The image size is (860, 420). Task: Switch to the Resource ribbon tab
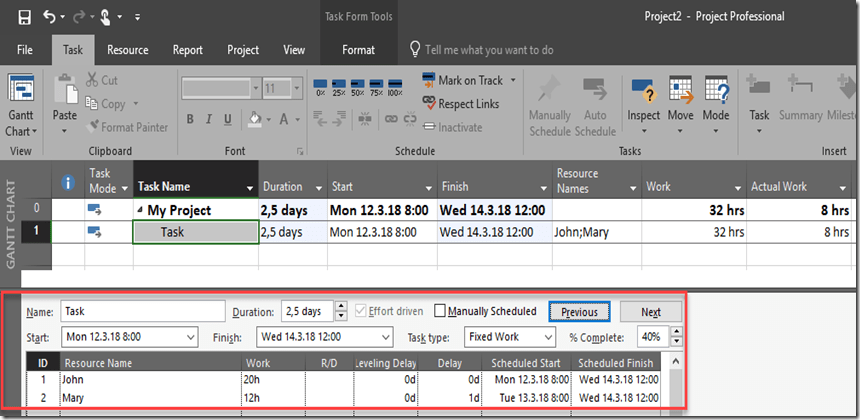coord(127,50)
